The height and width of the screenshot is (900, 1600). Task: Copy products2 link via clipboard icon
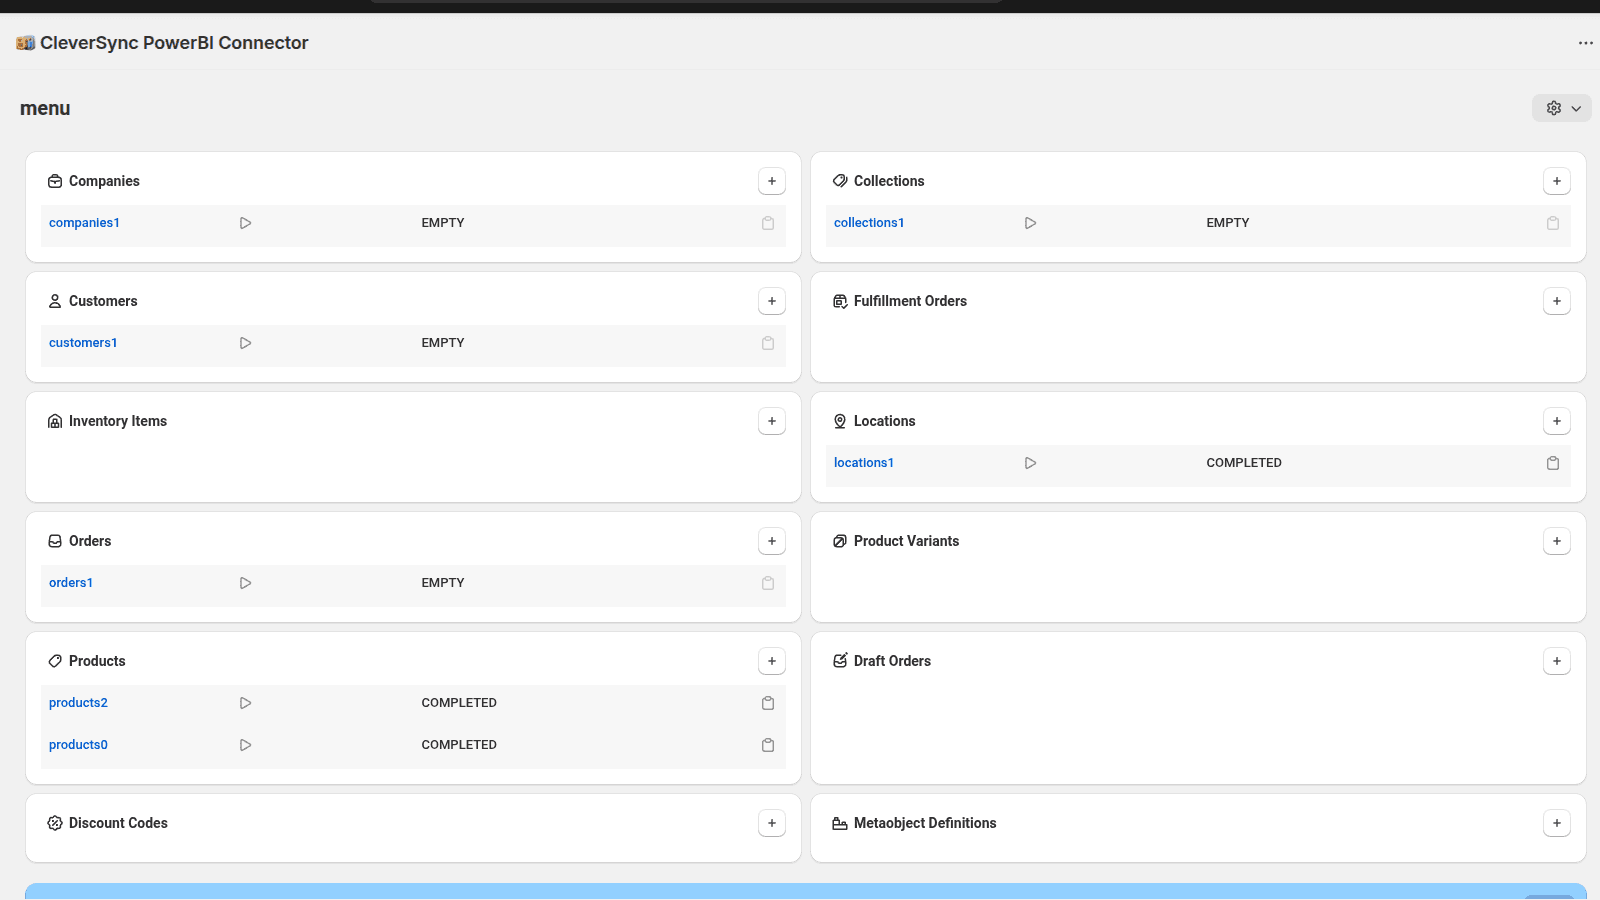[x=768, y=703]
